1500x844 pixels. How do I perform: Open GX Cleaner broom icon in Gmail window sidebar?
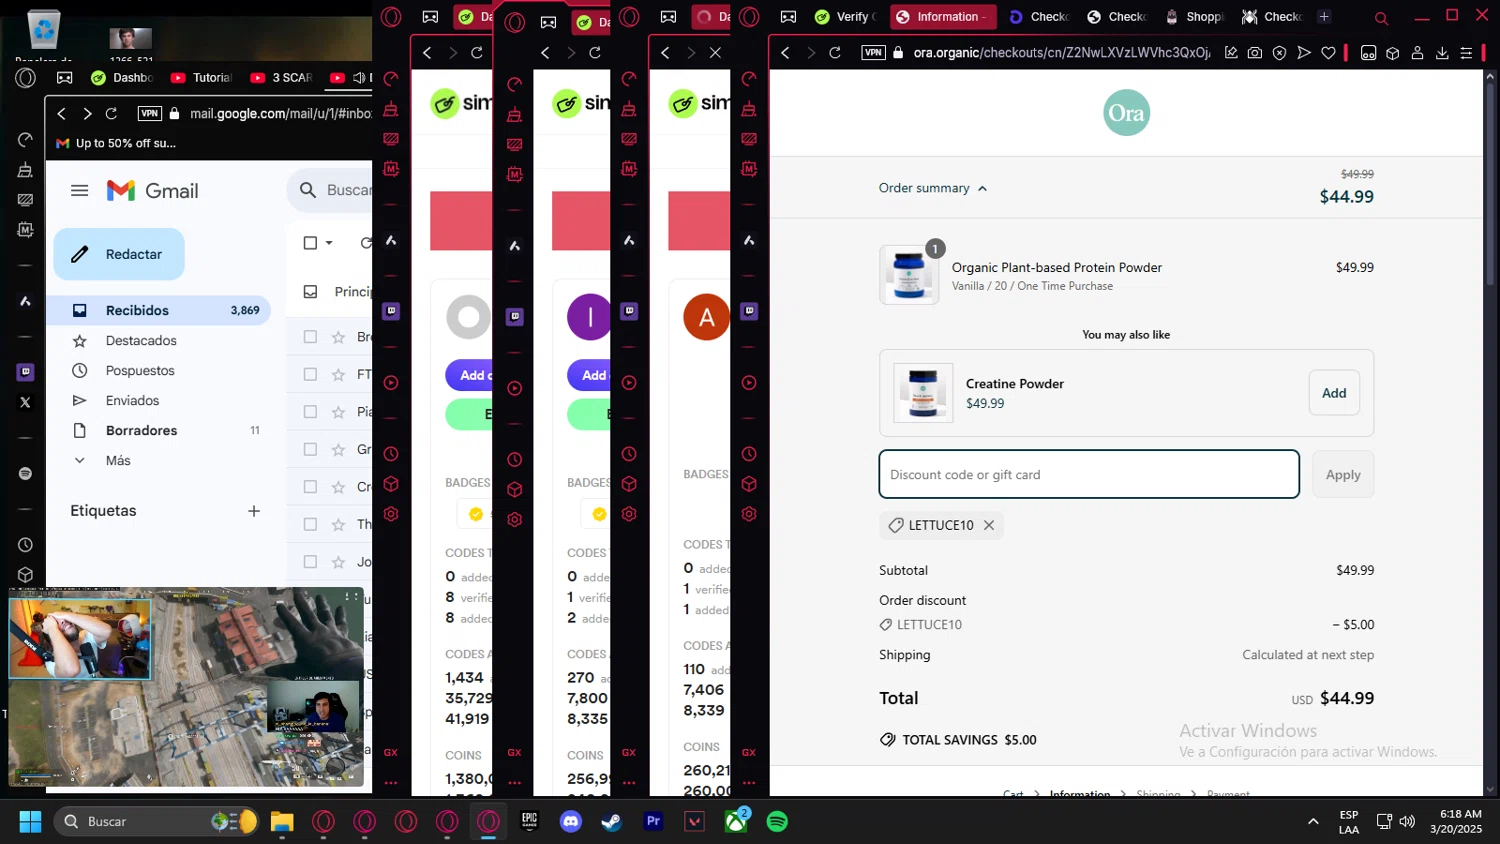click(25, 170)
